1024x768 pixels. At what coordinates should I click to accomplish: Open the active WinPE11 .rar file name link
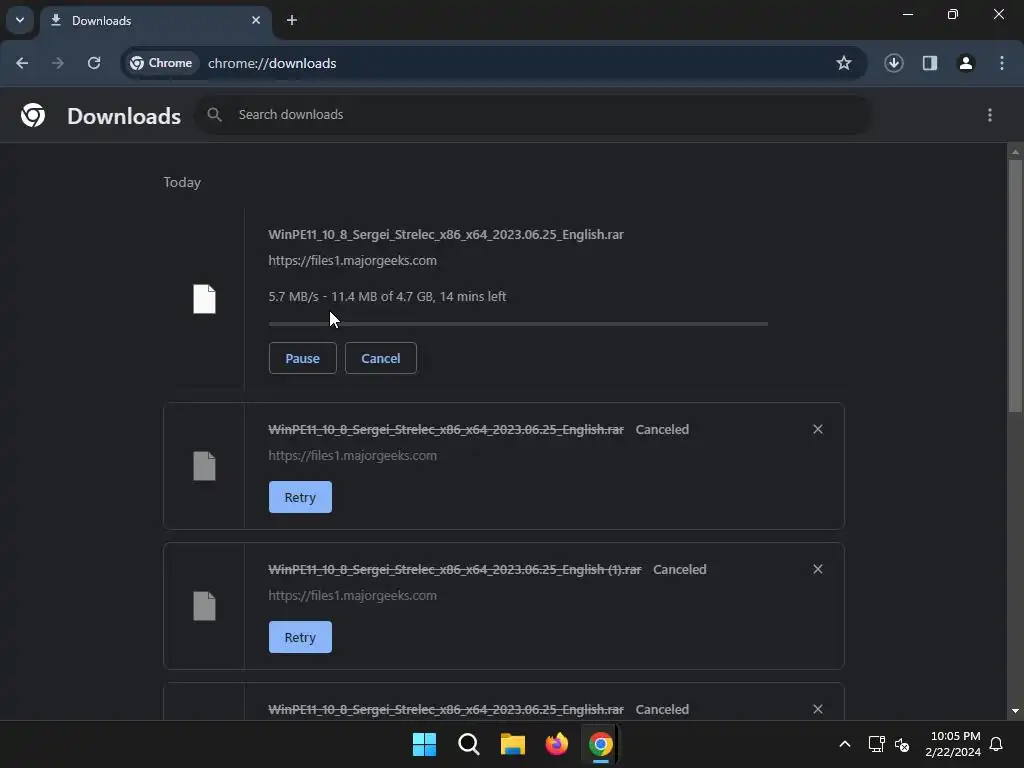click(446, 234)
